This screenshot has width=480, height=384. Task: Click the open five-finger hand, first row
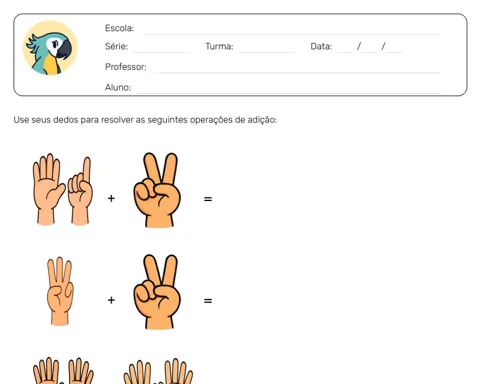pyautogui.click(x=48, y=189)
